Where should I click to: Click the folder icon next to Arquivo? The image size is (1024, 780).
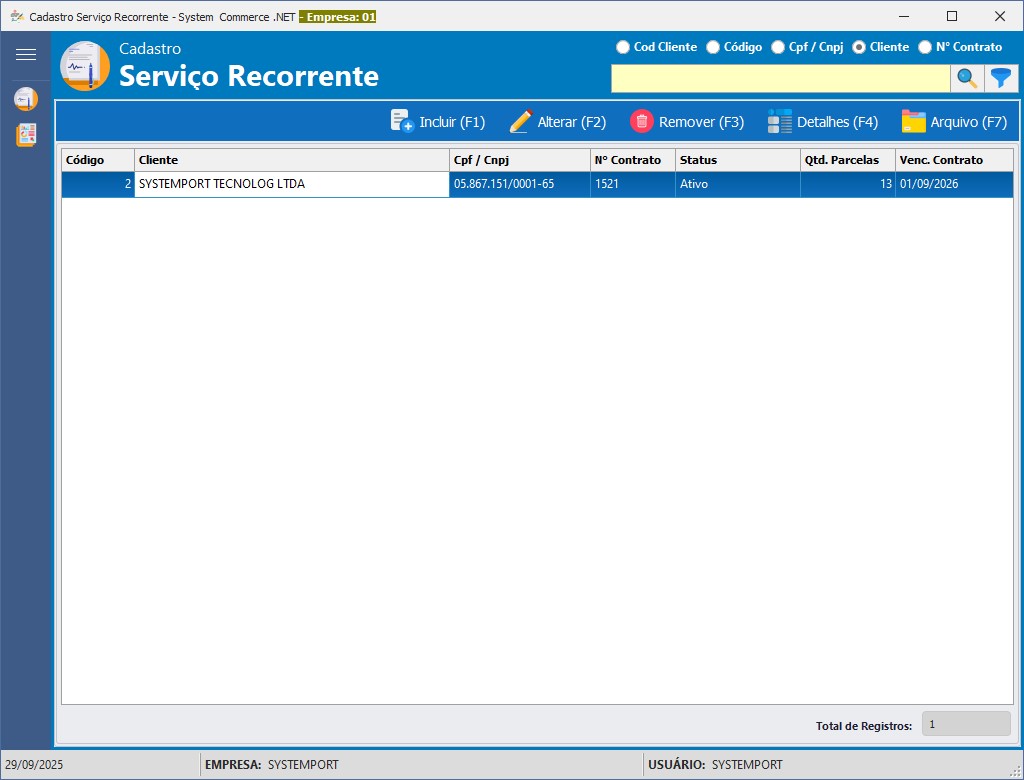pos(914,121)
